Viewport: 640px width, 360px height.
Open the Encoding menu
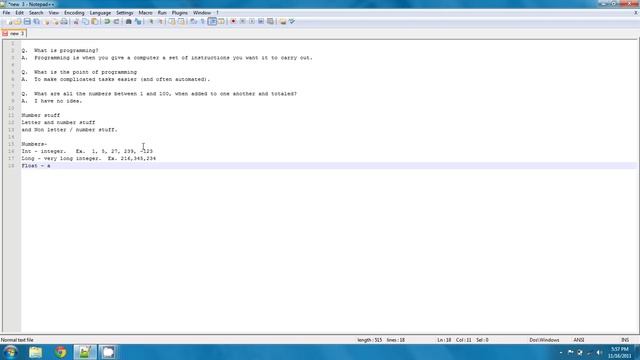coord(74,13)
